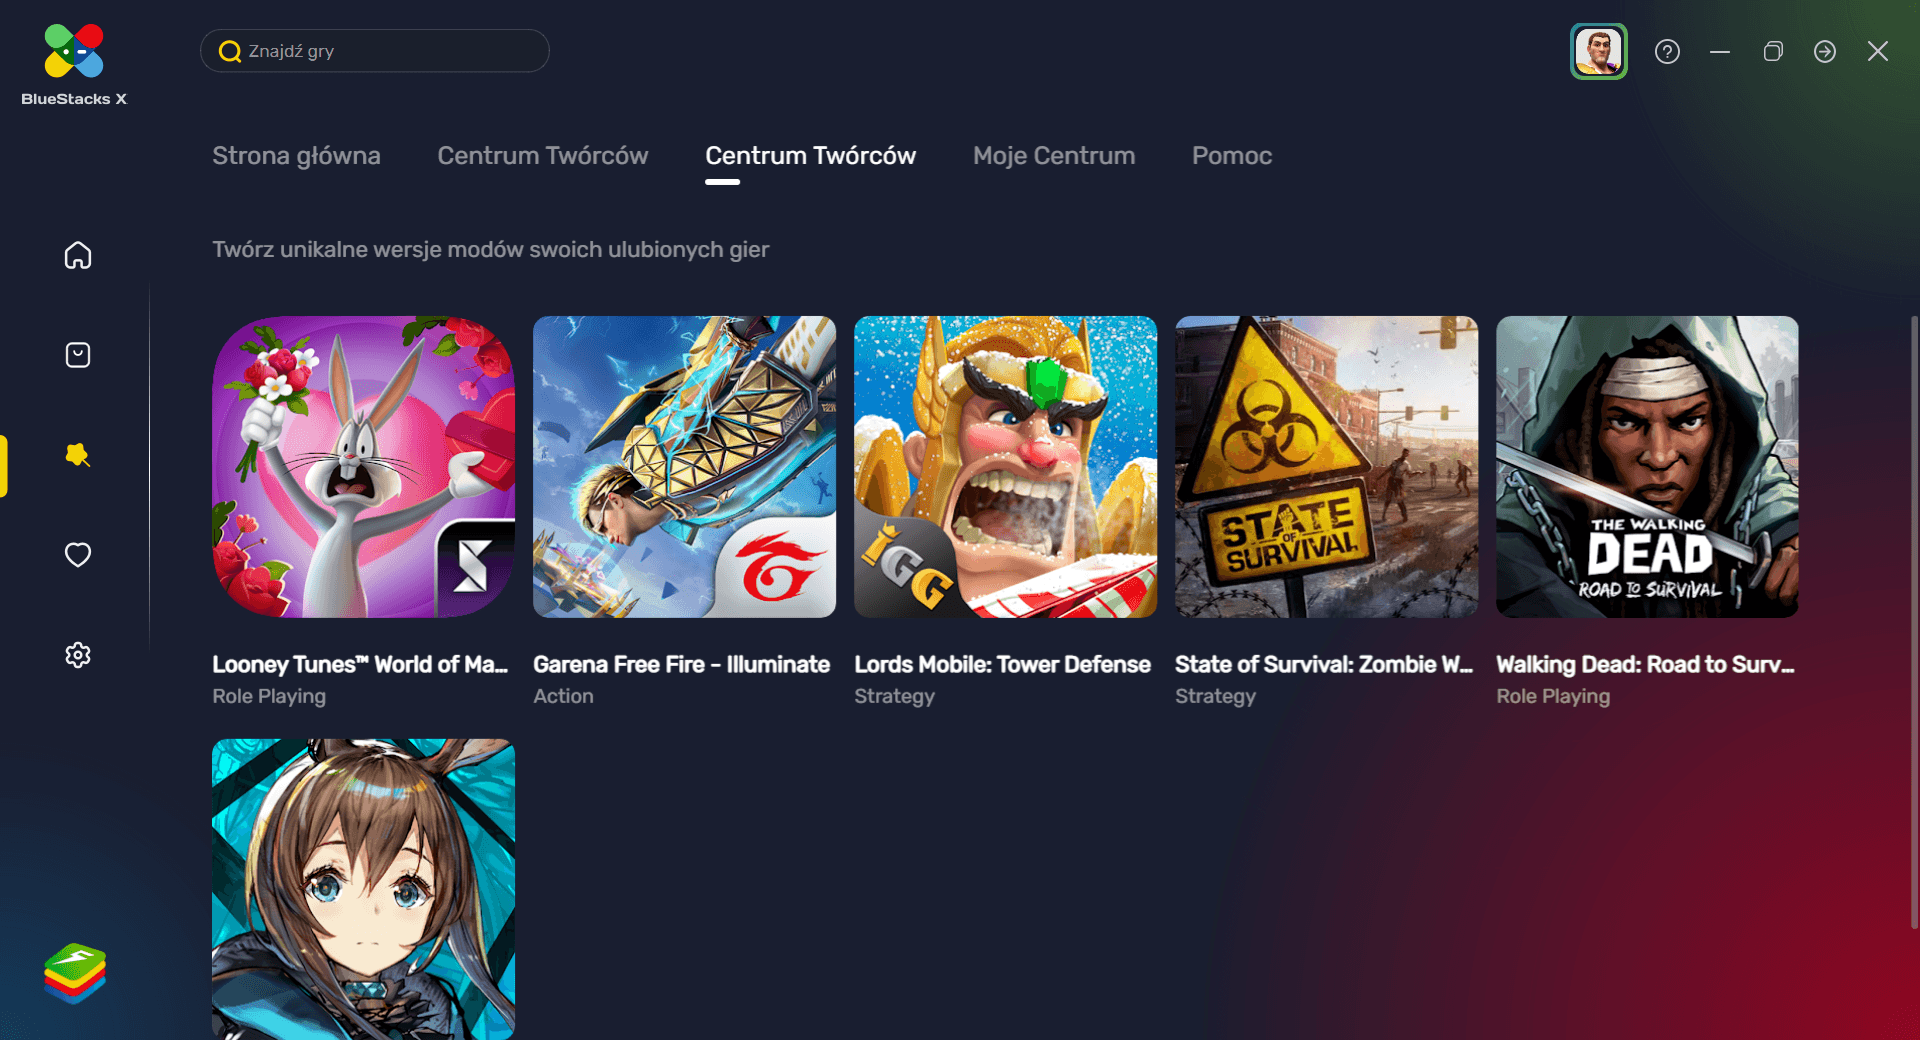Click Role Playing label under Walking Dead
1920x1040 pixels.
pyautogui.click(x=1553, y=696)
